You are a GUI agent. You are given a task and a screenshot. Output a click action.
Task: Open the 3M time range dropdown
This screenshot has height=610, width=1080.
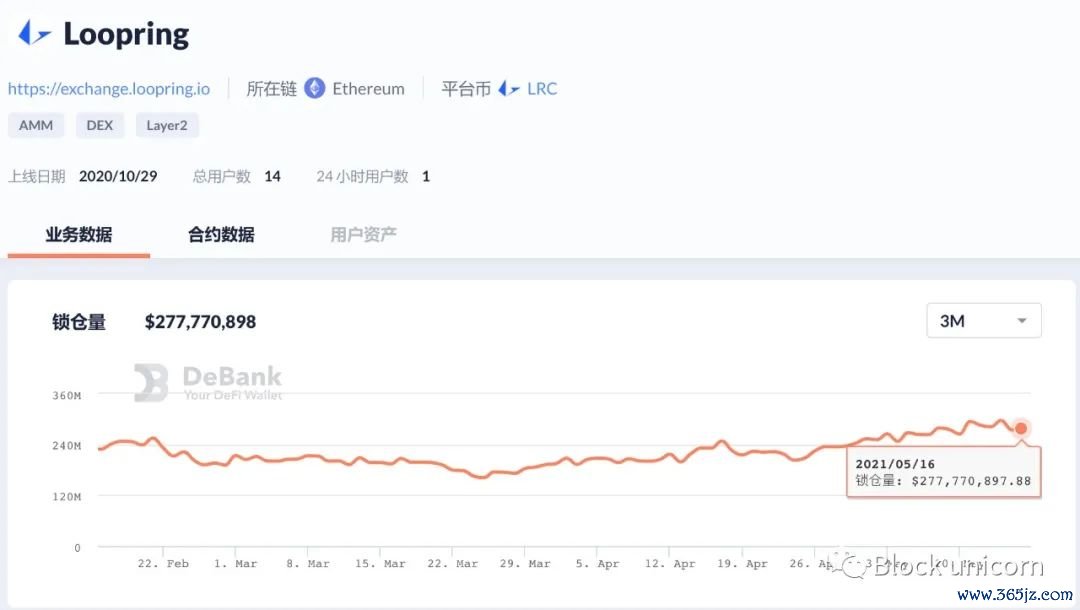pos(983,320)
